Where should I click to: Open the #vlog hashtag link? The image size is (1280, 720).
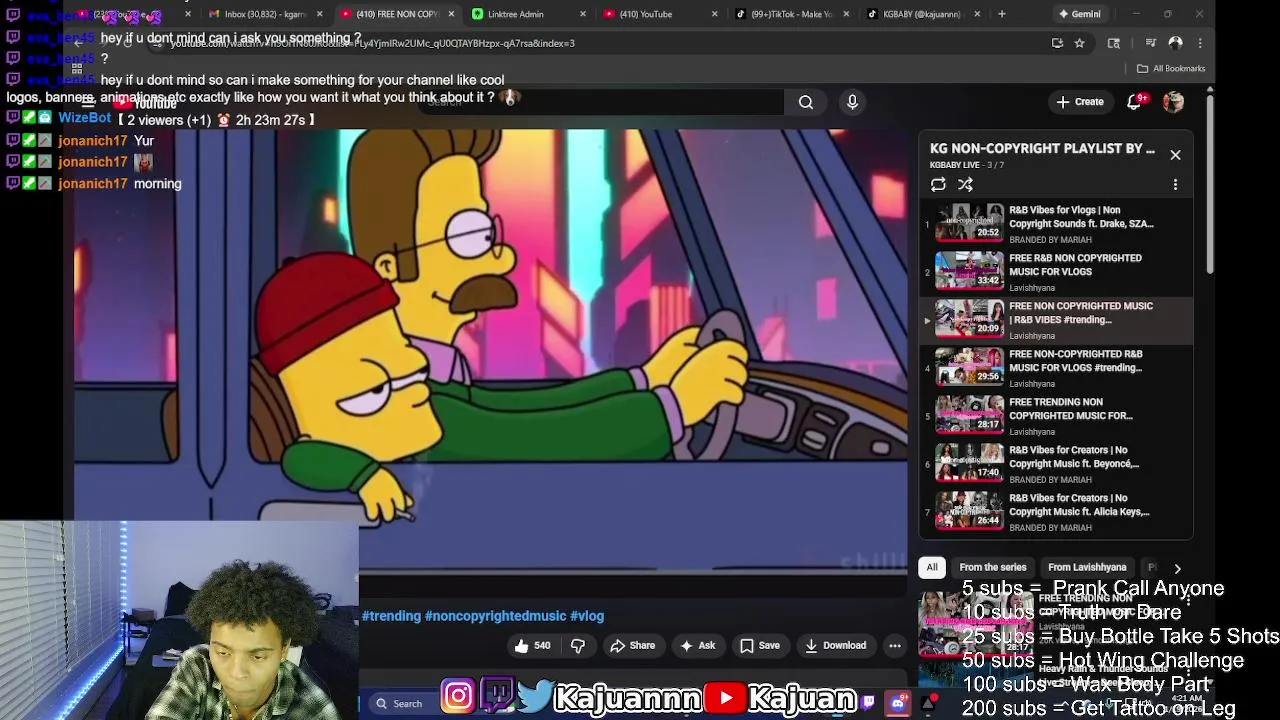587,616
